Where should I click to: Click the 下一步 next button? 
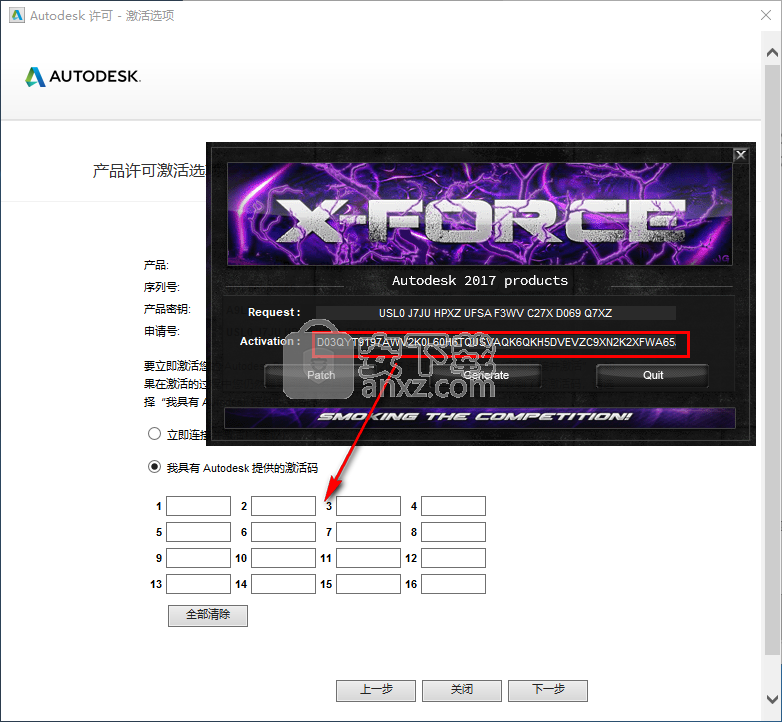click(548, 691)
